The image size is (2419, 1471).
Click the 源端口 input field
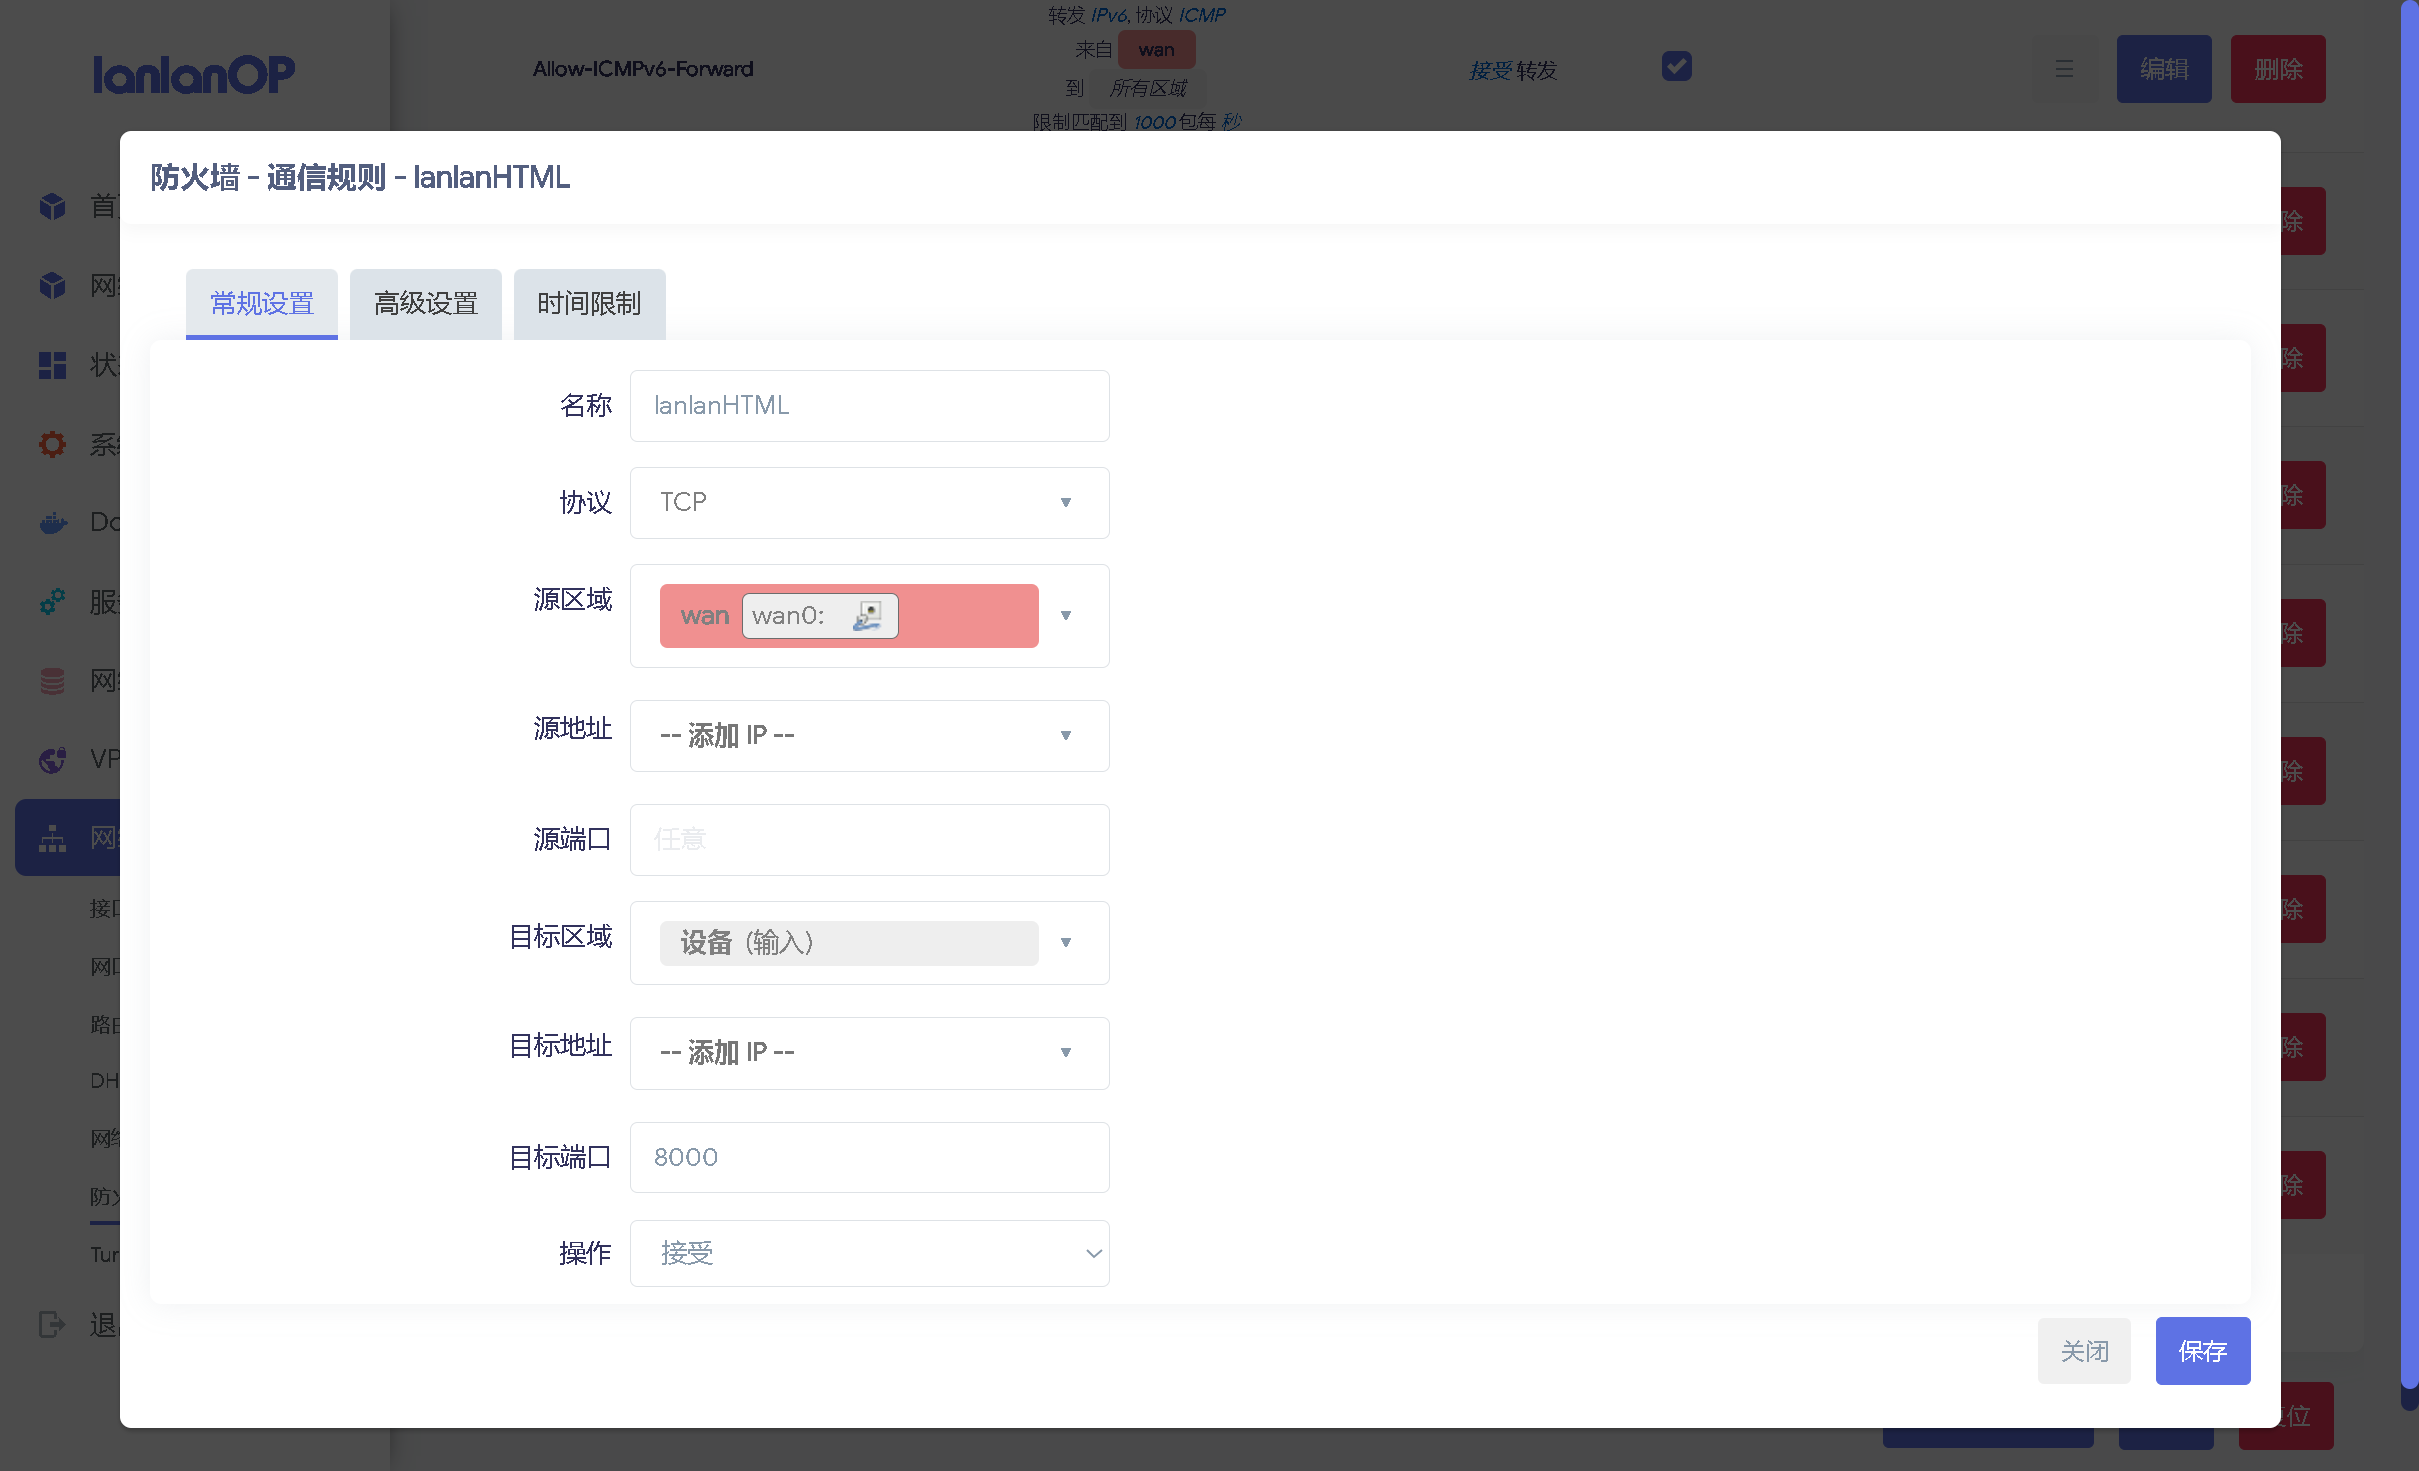click(870, 840)
